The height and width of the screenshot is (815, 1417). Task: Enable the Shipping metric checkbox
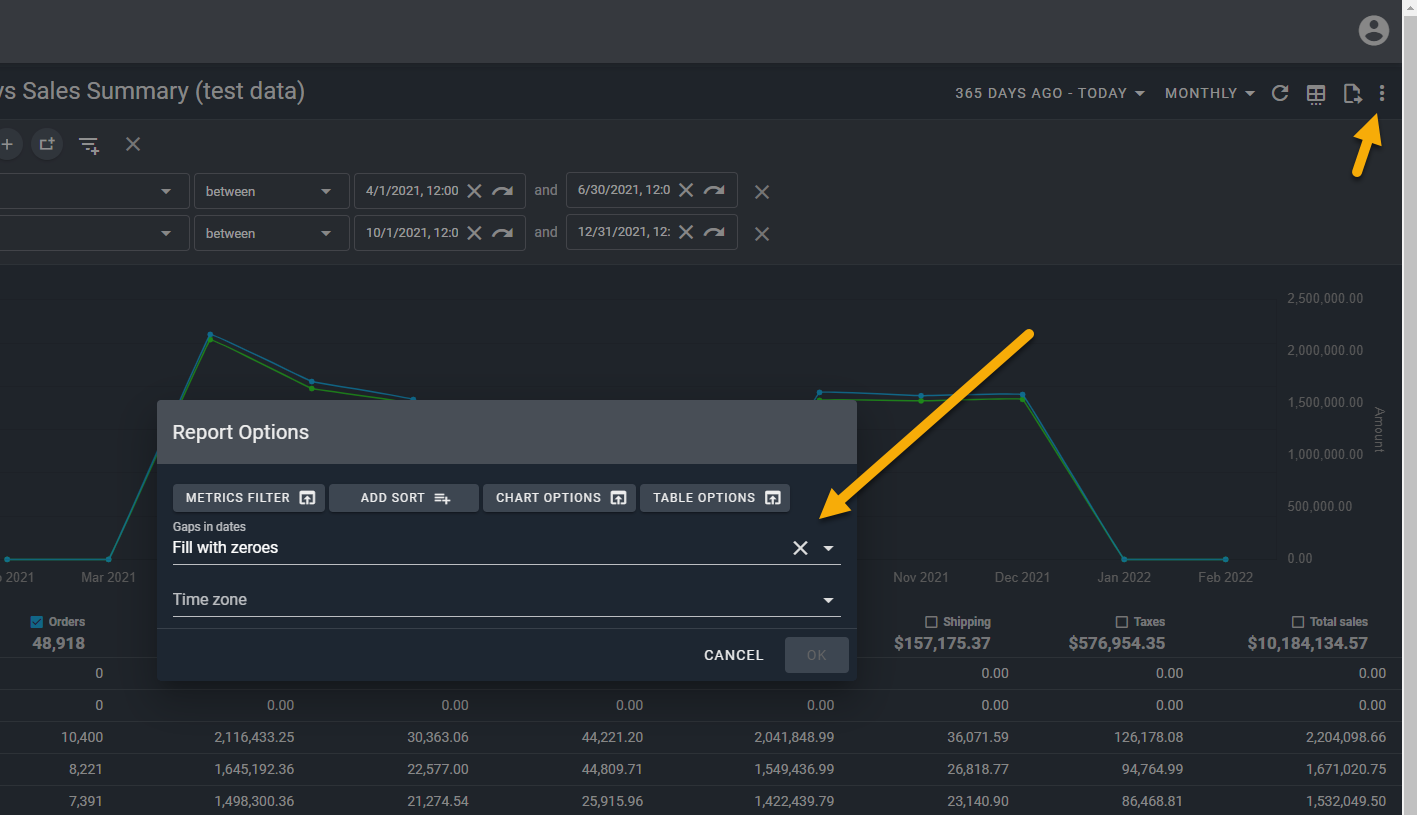pyautogui.click(x=931, y=622)
